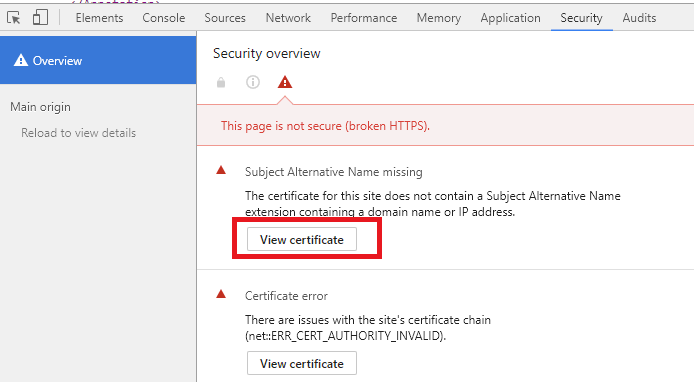The height and width of the screenshot is (382, 695).
Task: Go to the Network tab
Action: 288,18
